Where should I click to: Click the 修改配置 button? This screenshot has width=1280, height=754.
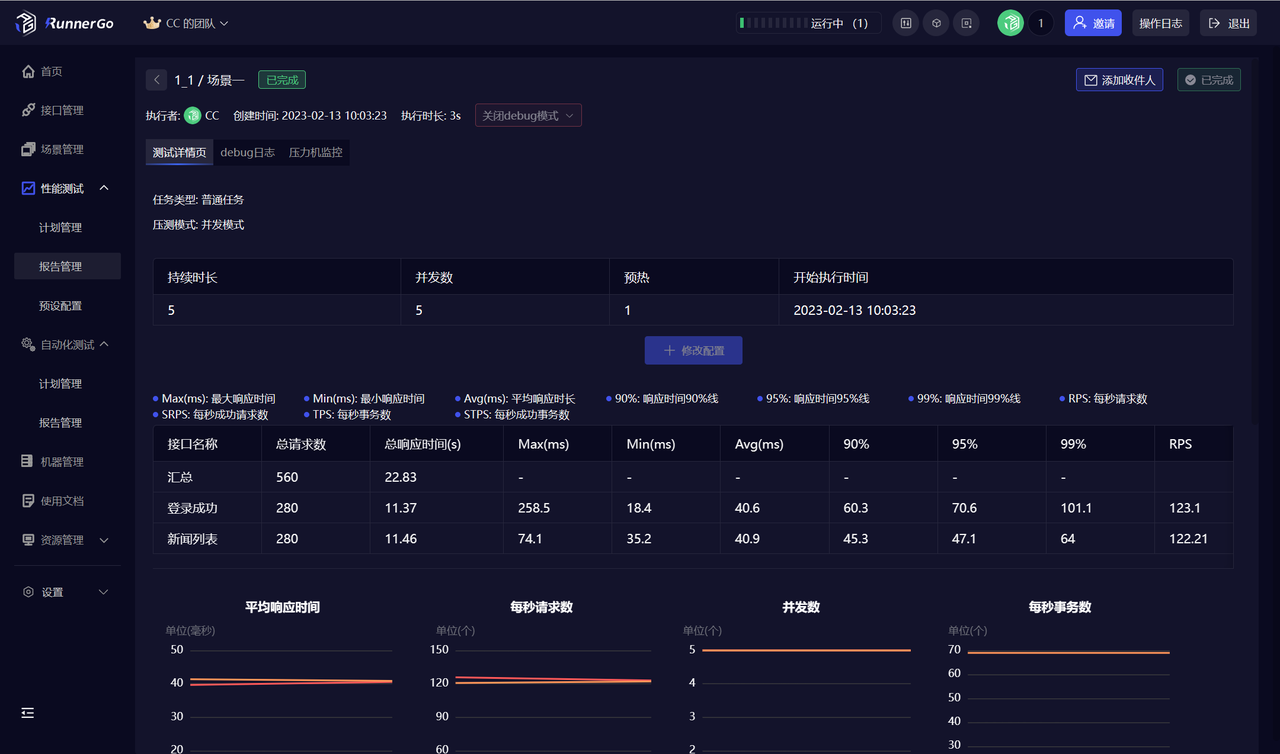coord(693,351)
